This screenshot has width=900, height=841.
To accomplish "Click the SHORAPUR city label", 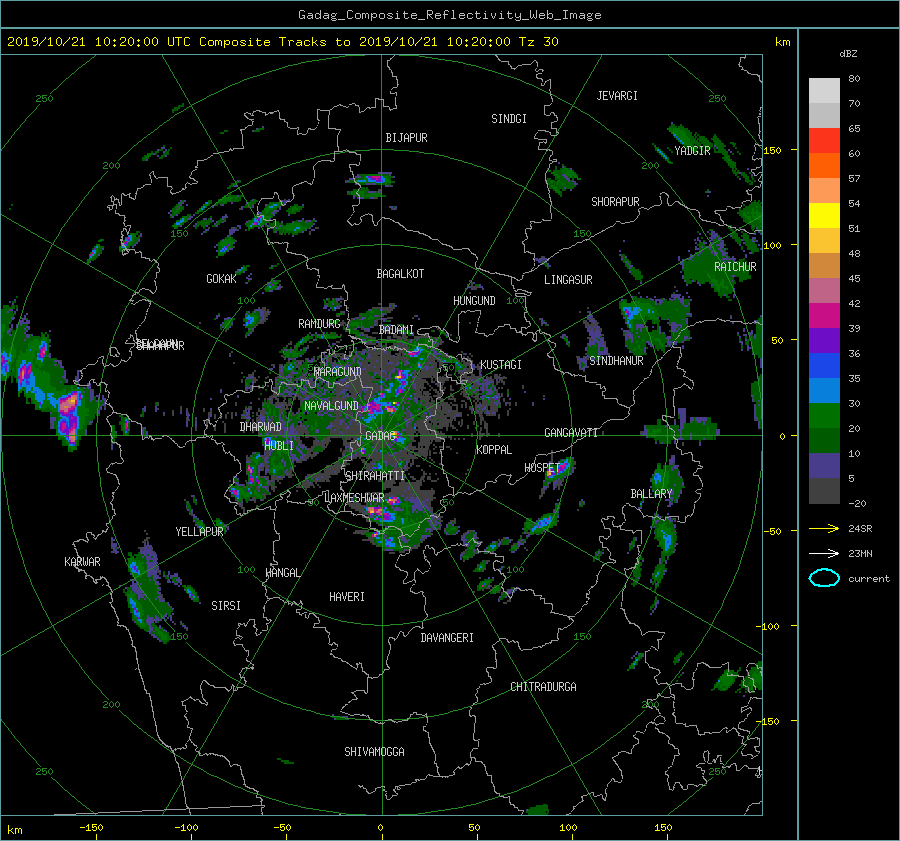I will click(615, 202).
